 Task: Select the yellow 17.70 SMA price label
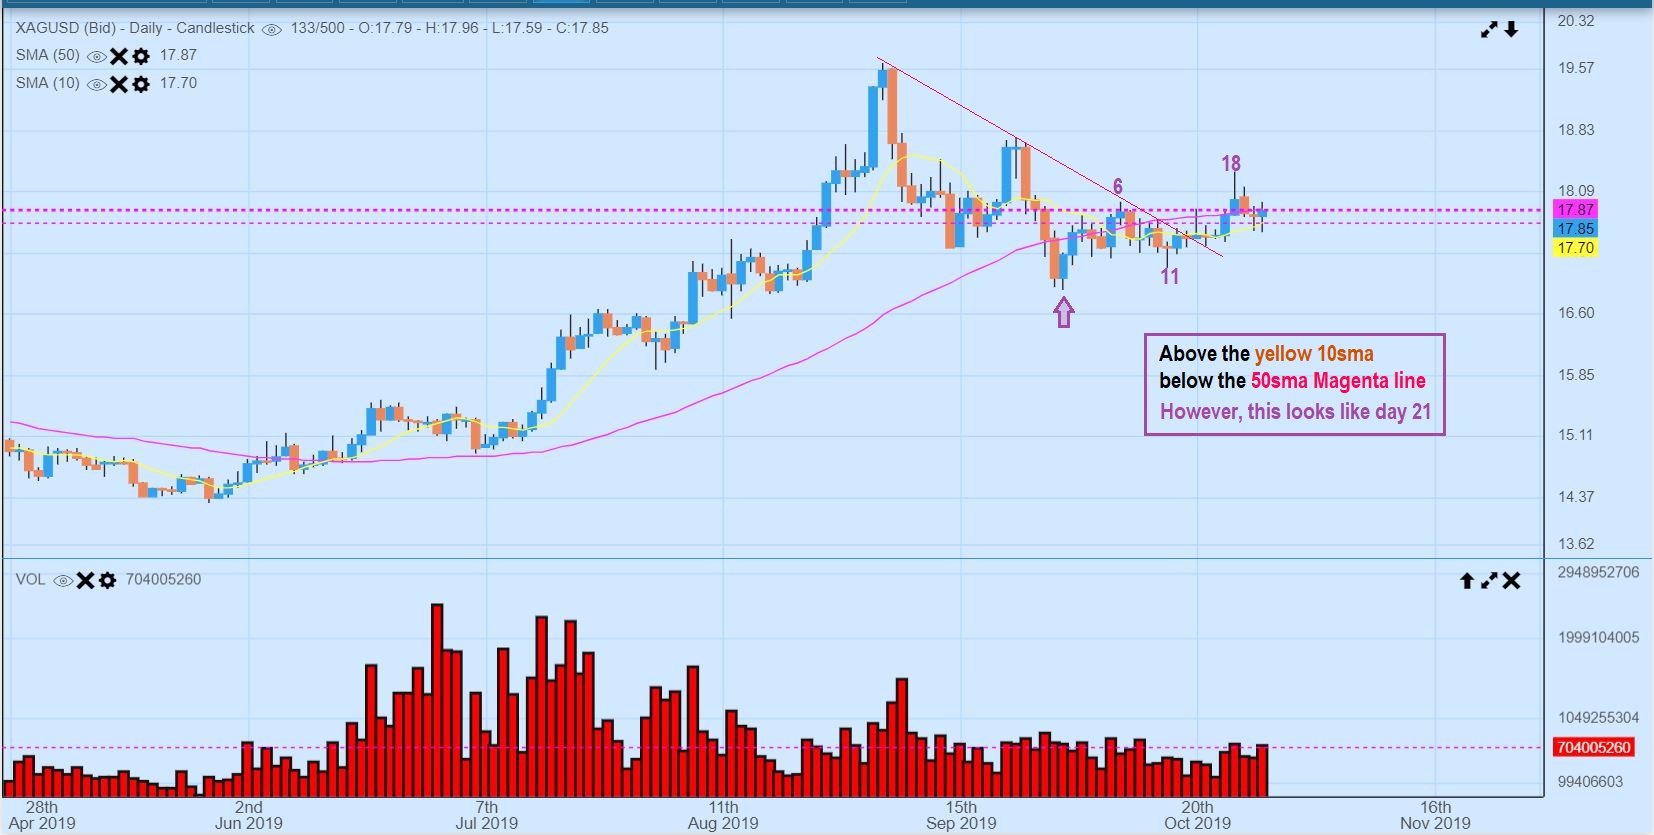pos(1575,248)
